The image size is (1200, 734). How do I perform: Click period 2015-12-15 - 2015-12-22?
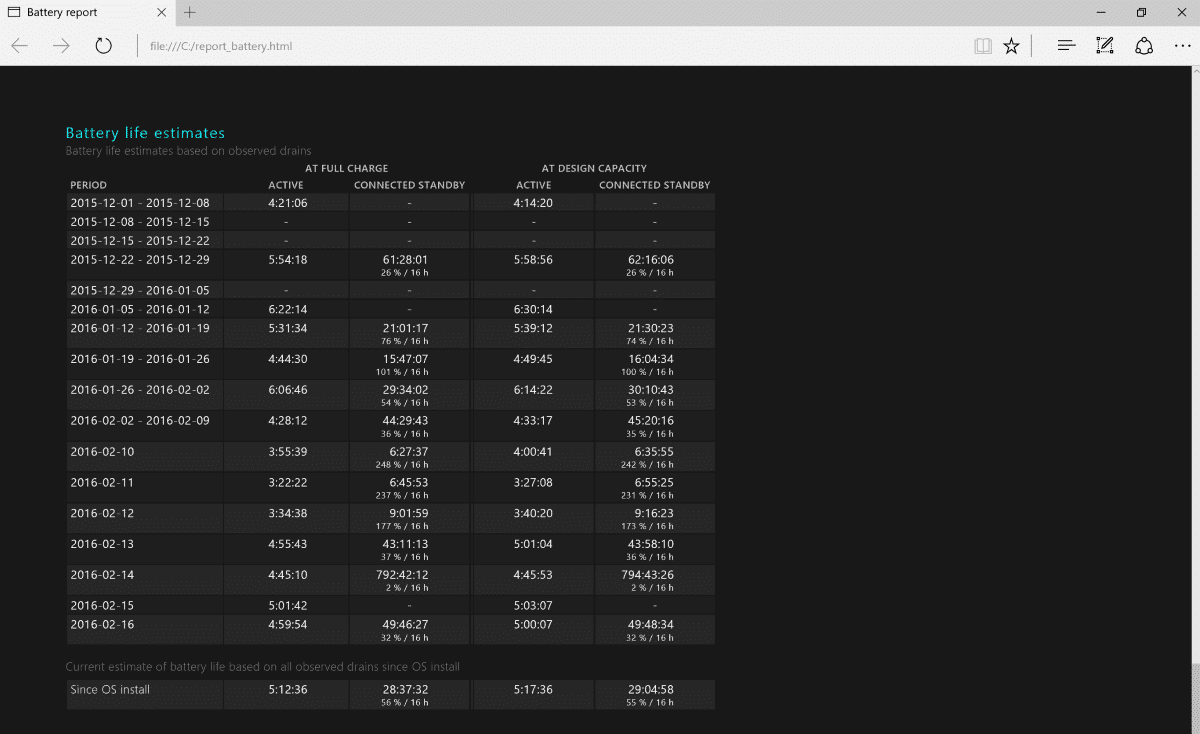[140, 241]
